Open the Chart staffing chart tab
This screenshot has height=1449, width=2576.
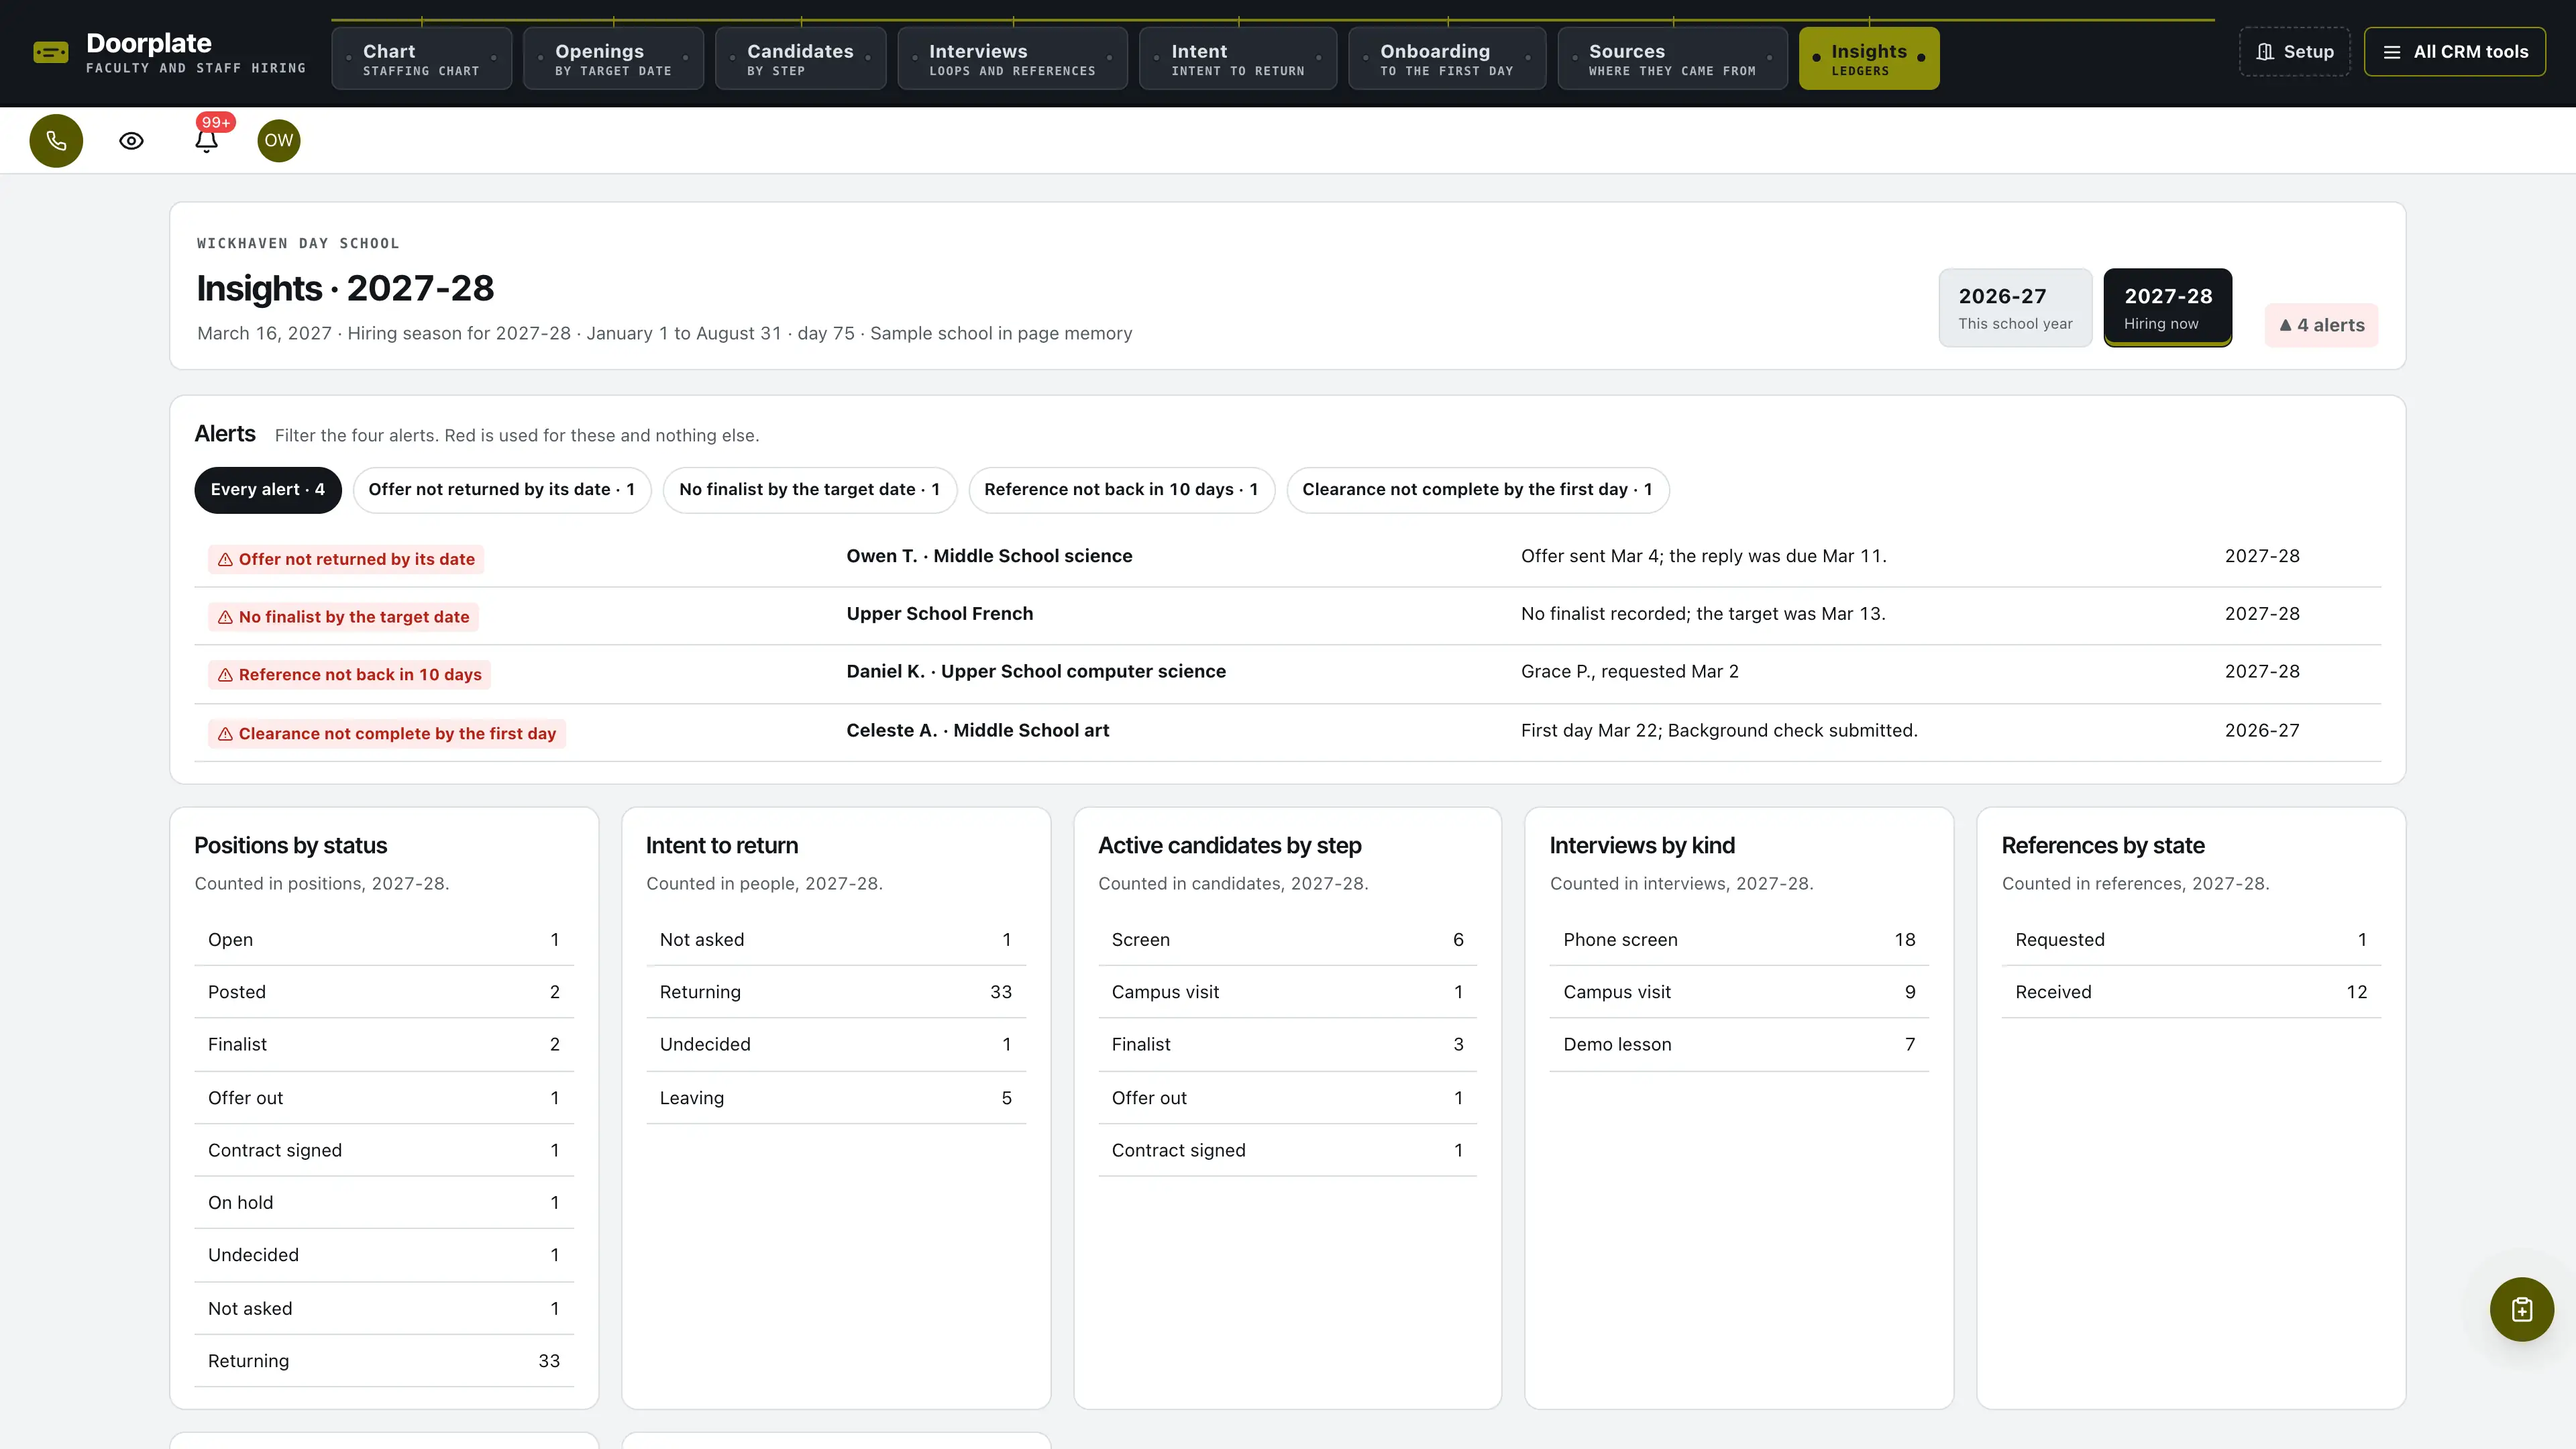[421, 59]
